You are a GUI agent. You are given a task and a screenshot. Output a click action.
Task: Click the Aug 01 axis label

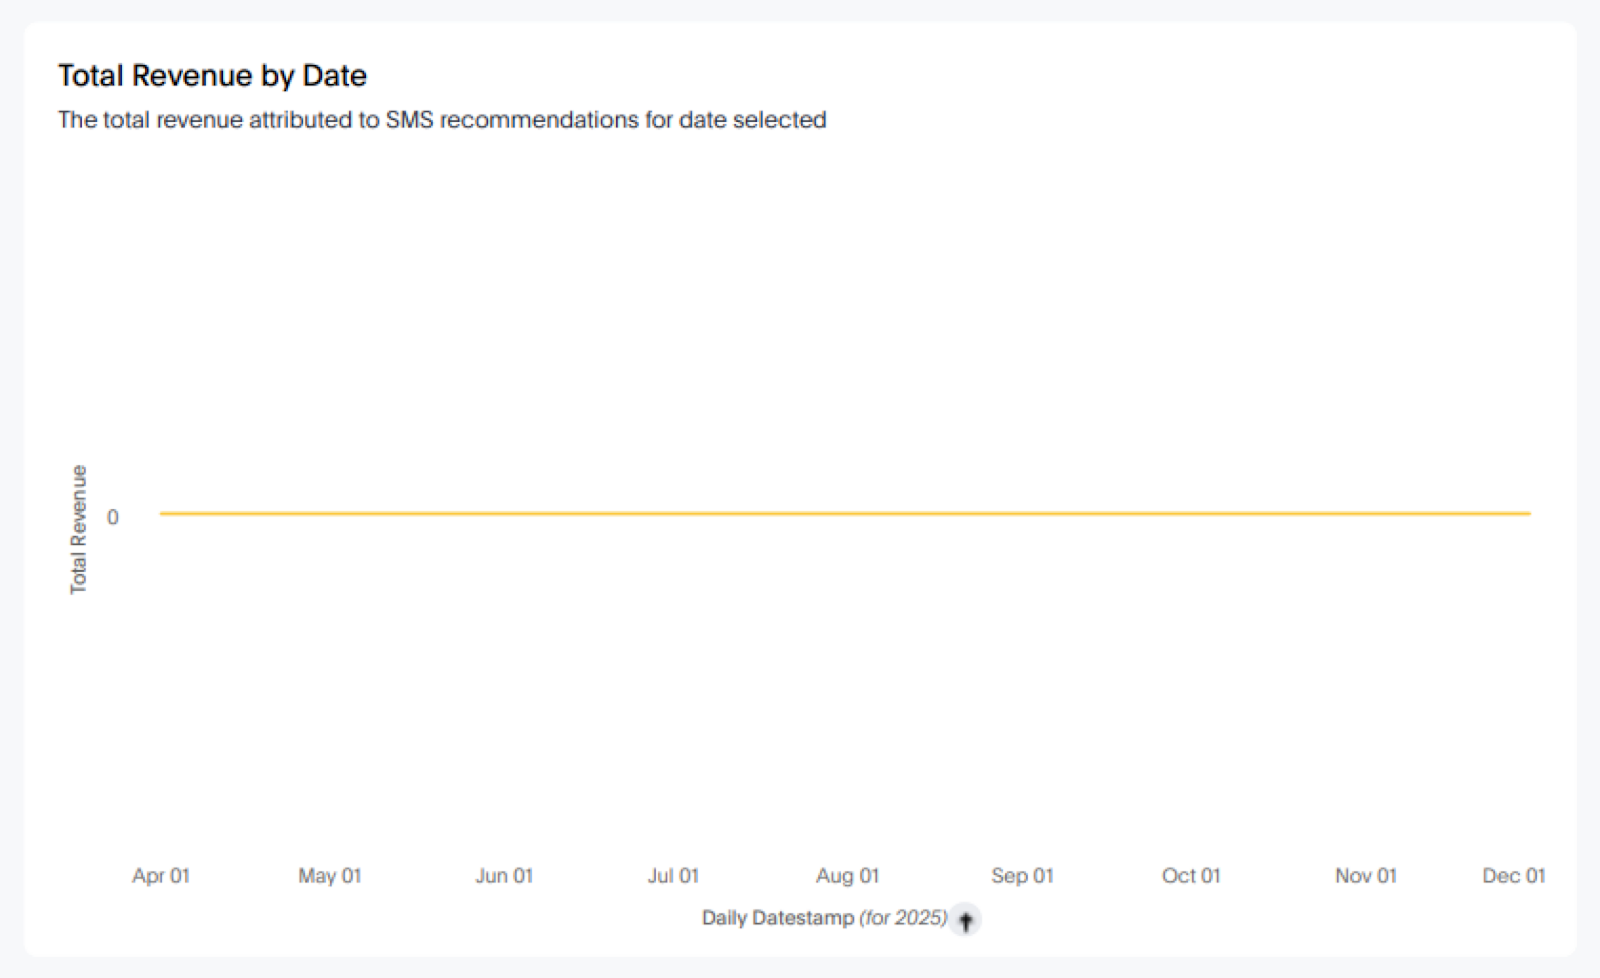pos(848,876)
